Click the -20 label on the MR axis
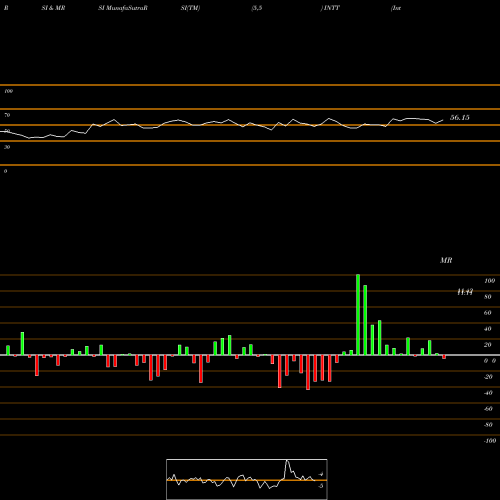 point(488,377)
